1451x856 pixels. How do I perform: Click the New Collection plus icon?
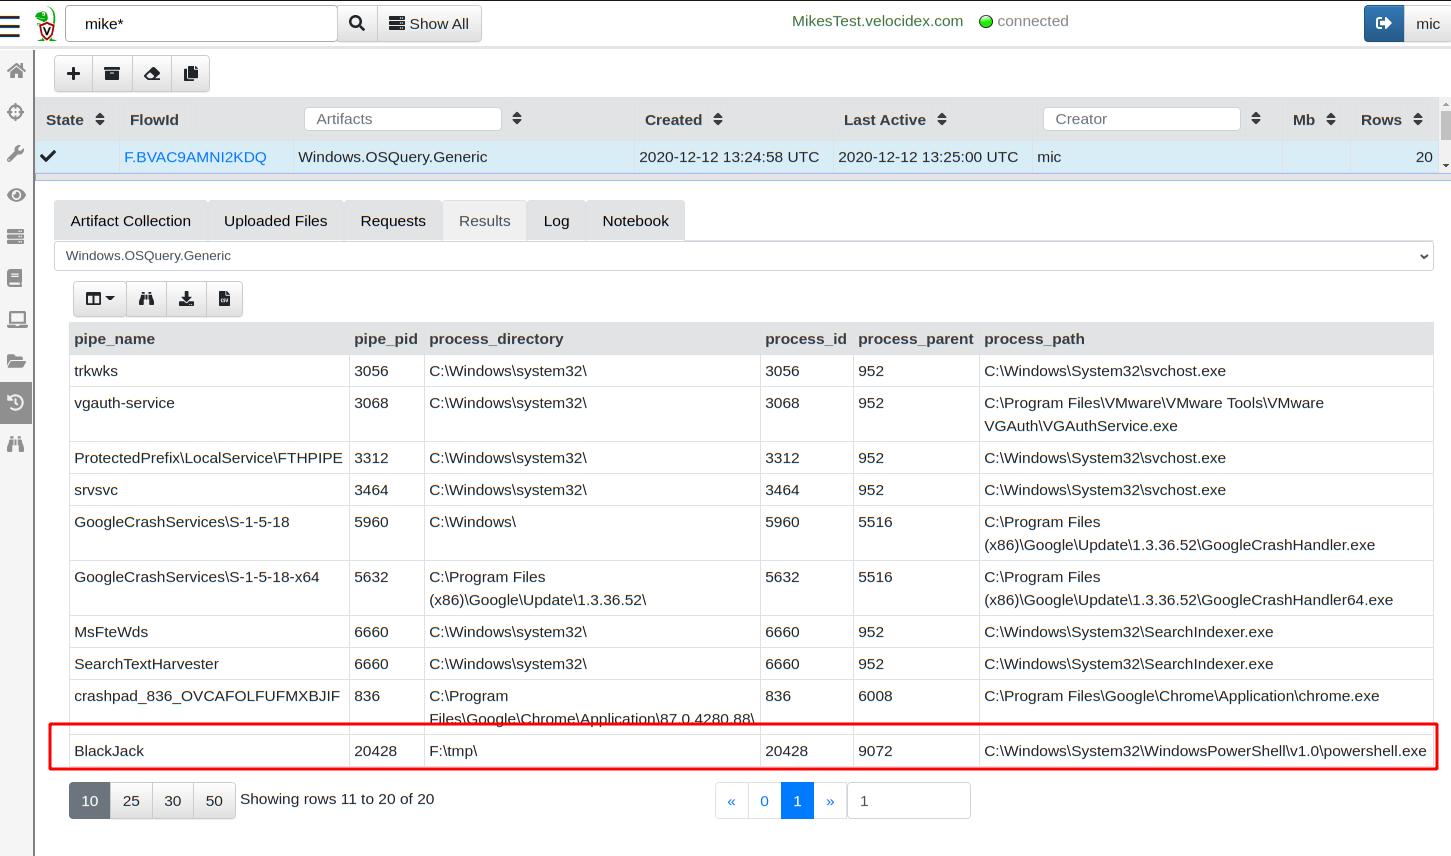pos(73,74)
